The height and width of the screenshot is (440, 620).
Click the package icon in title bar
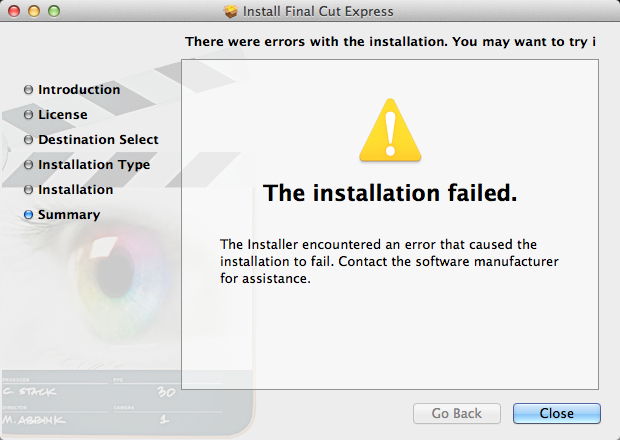pyautogui.click(x=231, y=11)
